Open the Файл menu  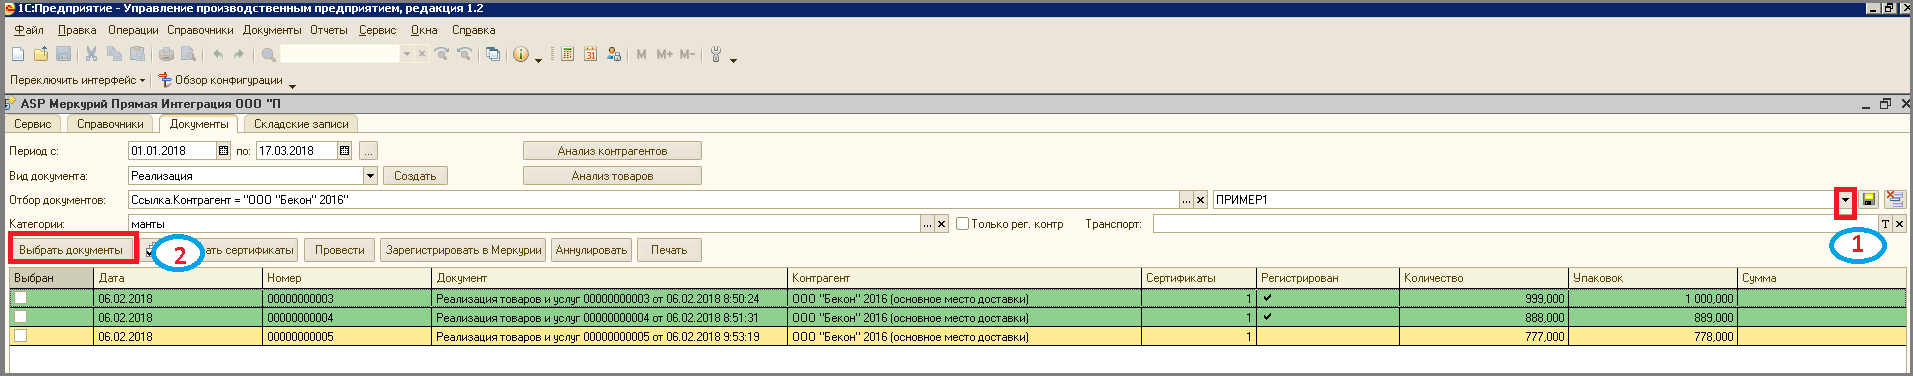(29, 30)
